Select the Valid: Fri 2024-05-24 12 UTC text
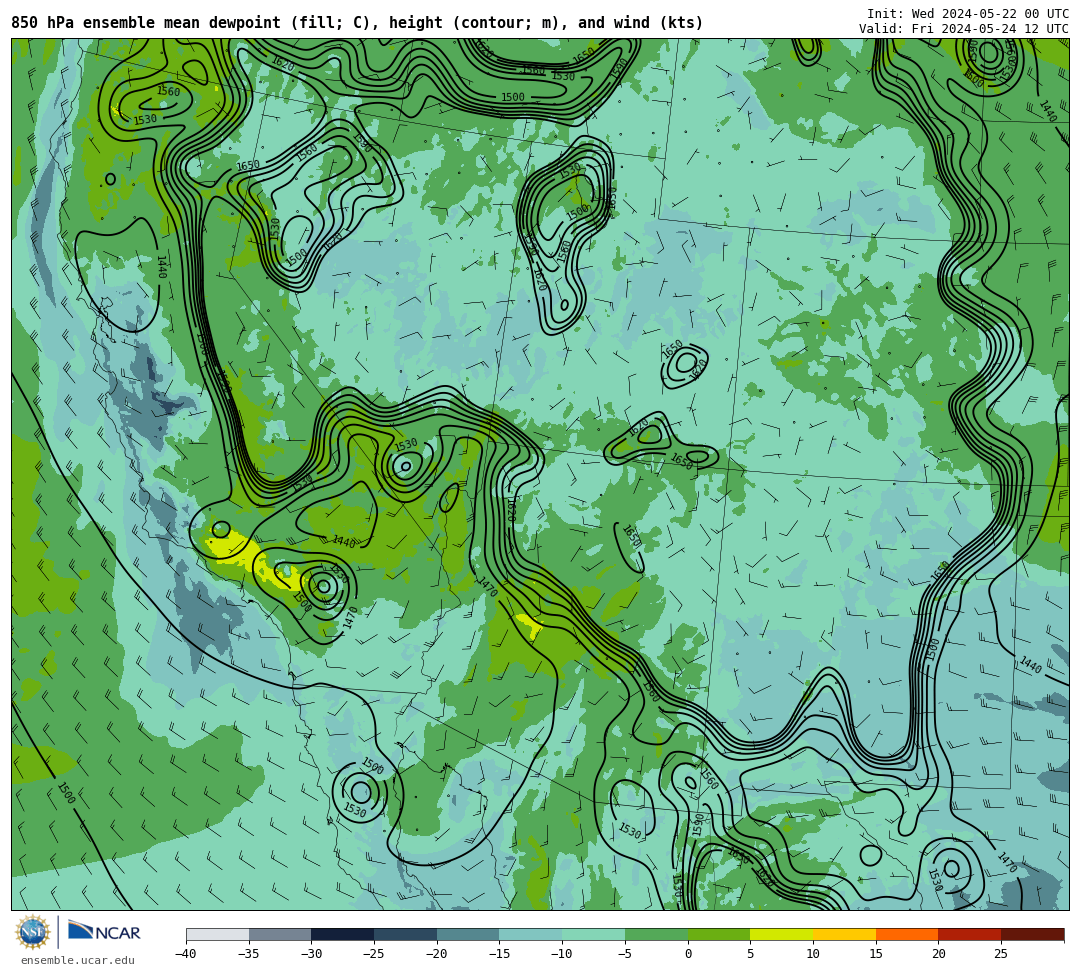Image resolution: width=1080 pixels, height=973 pixels. point(964,28)
